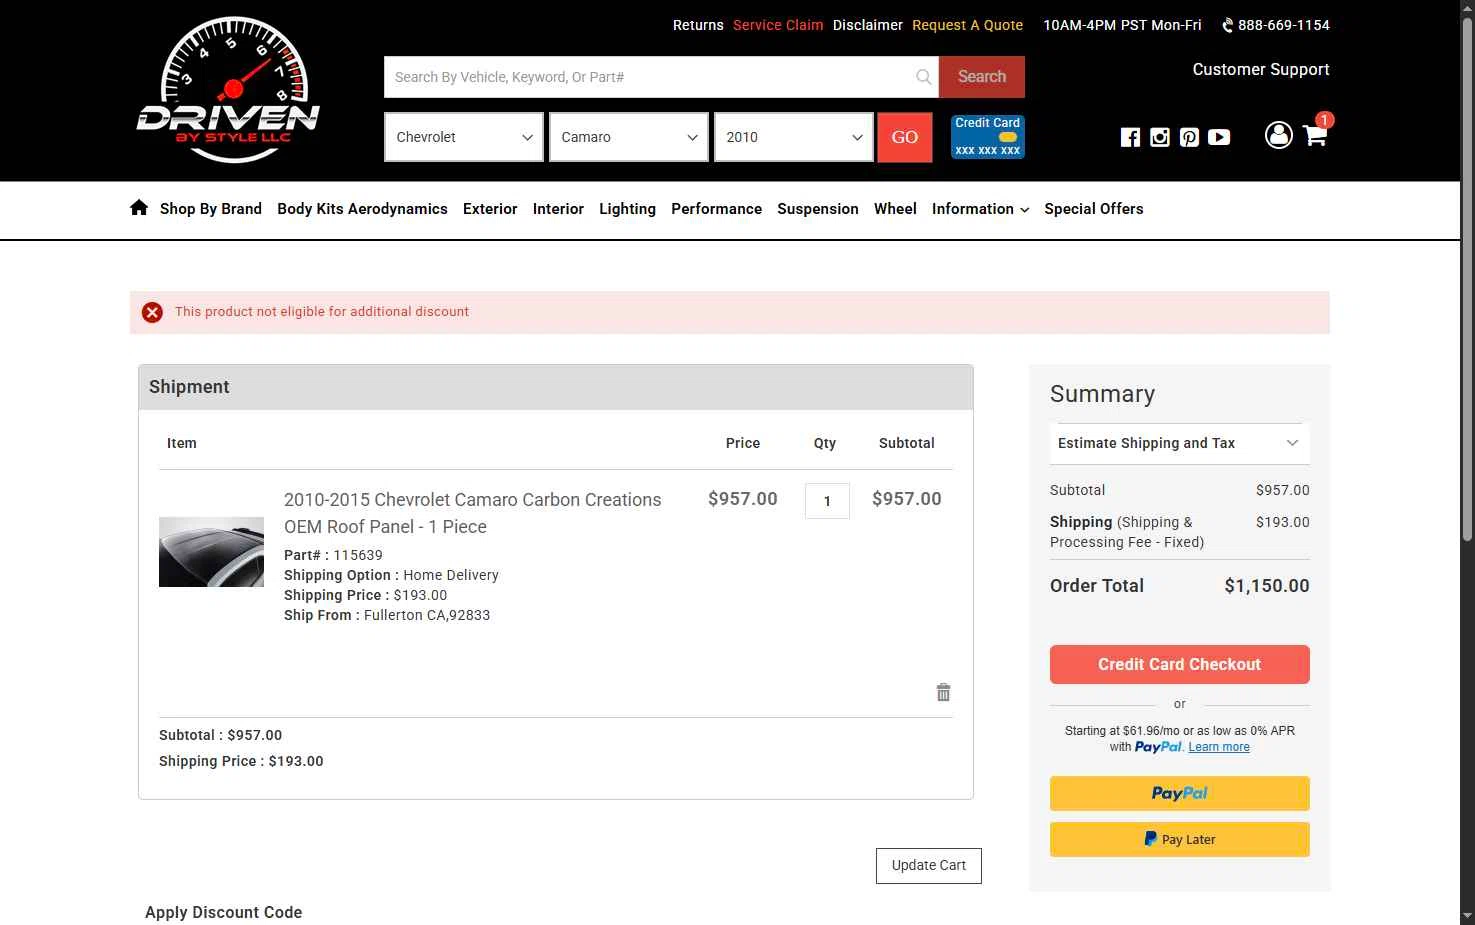Image resolution: width=1475 pixels, height=925 pixels.
Task: Click the Customer Support link
Action: 1261,69
